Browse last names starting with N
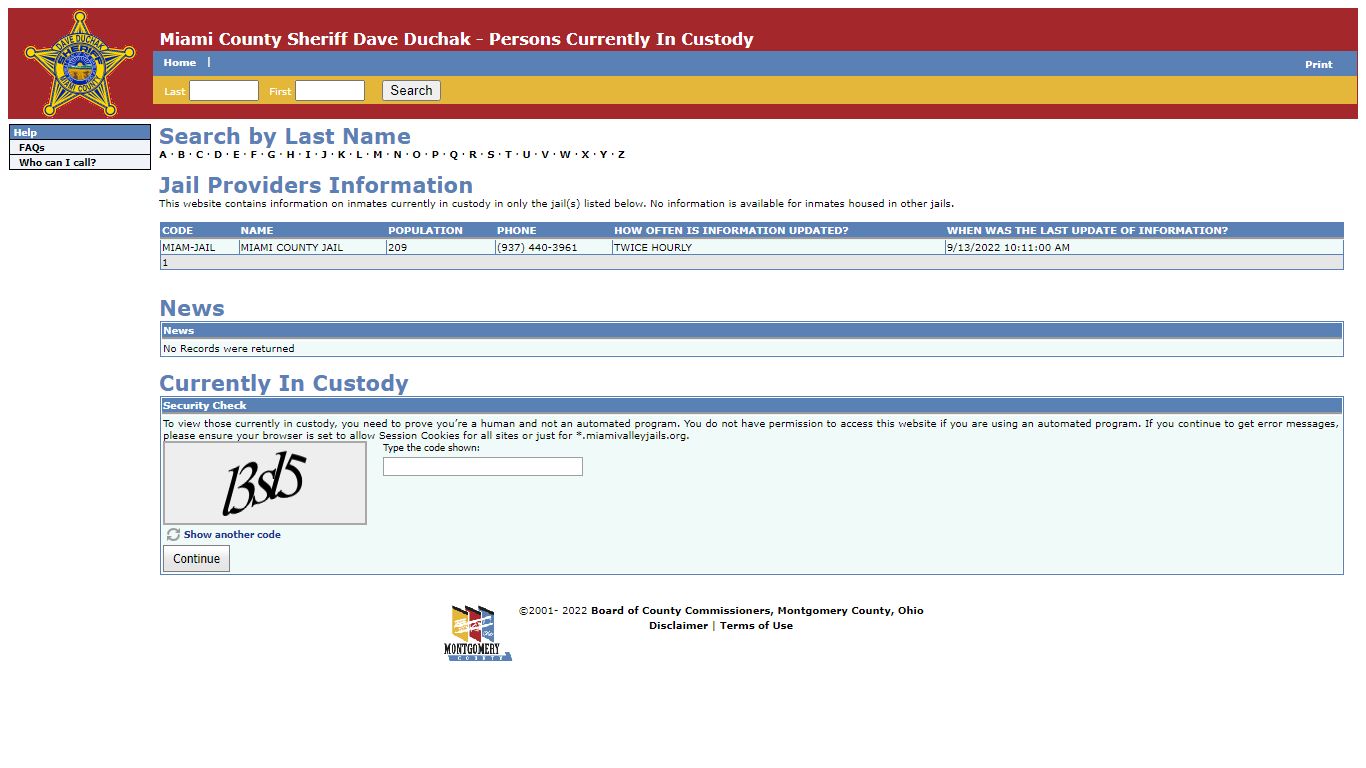 point(397,155)
